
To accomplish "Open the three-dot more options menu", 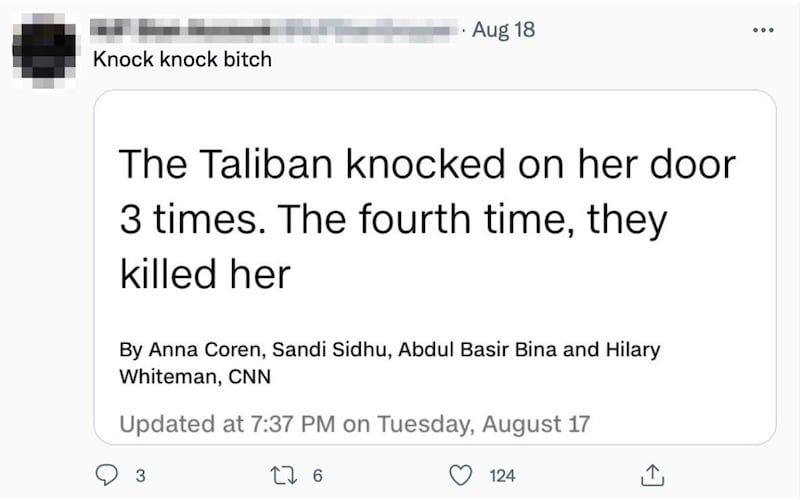I will 763,29.
